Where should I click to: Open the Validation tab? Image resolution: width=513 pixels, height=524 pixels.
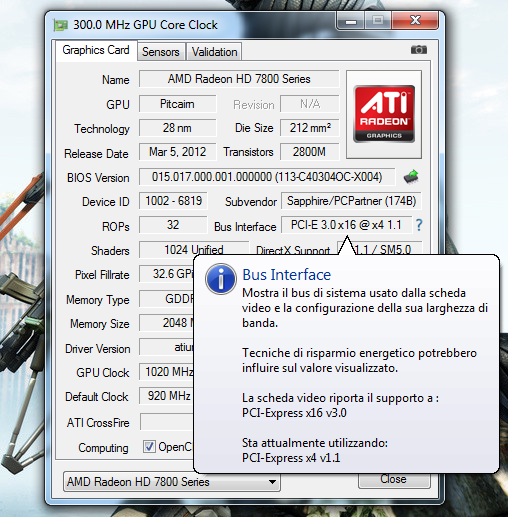[214, 52]
